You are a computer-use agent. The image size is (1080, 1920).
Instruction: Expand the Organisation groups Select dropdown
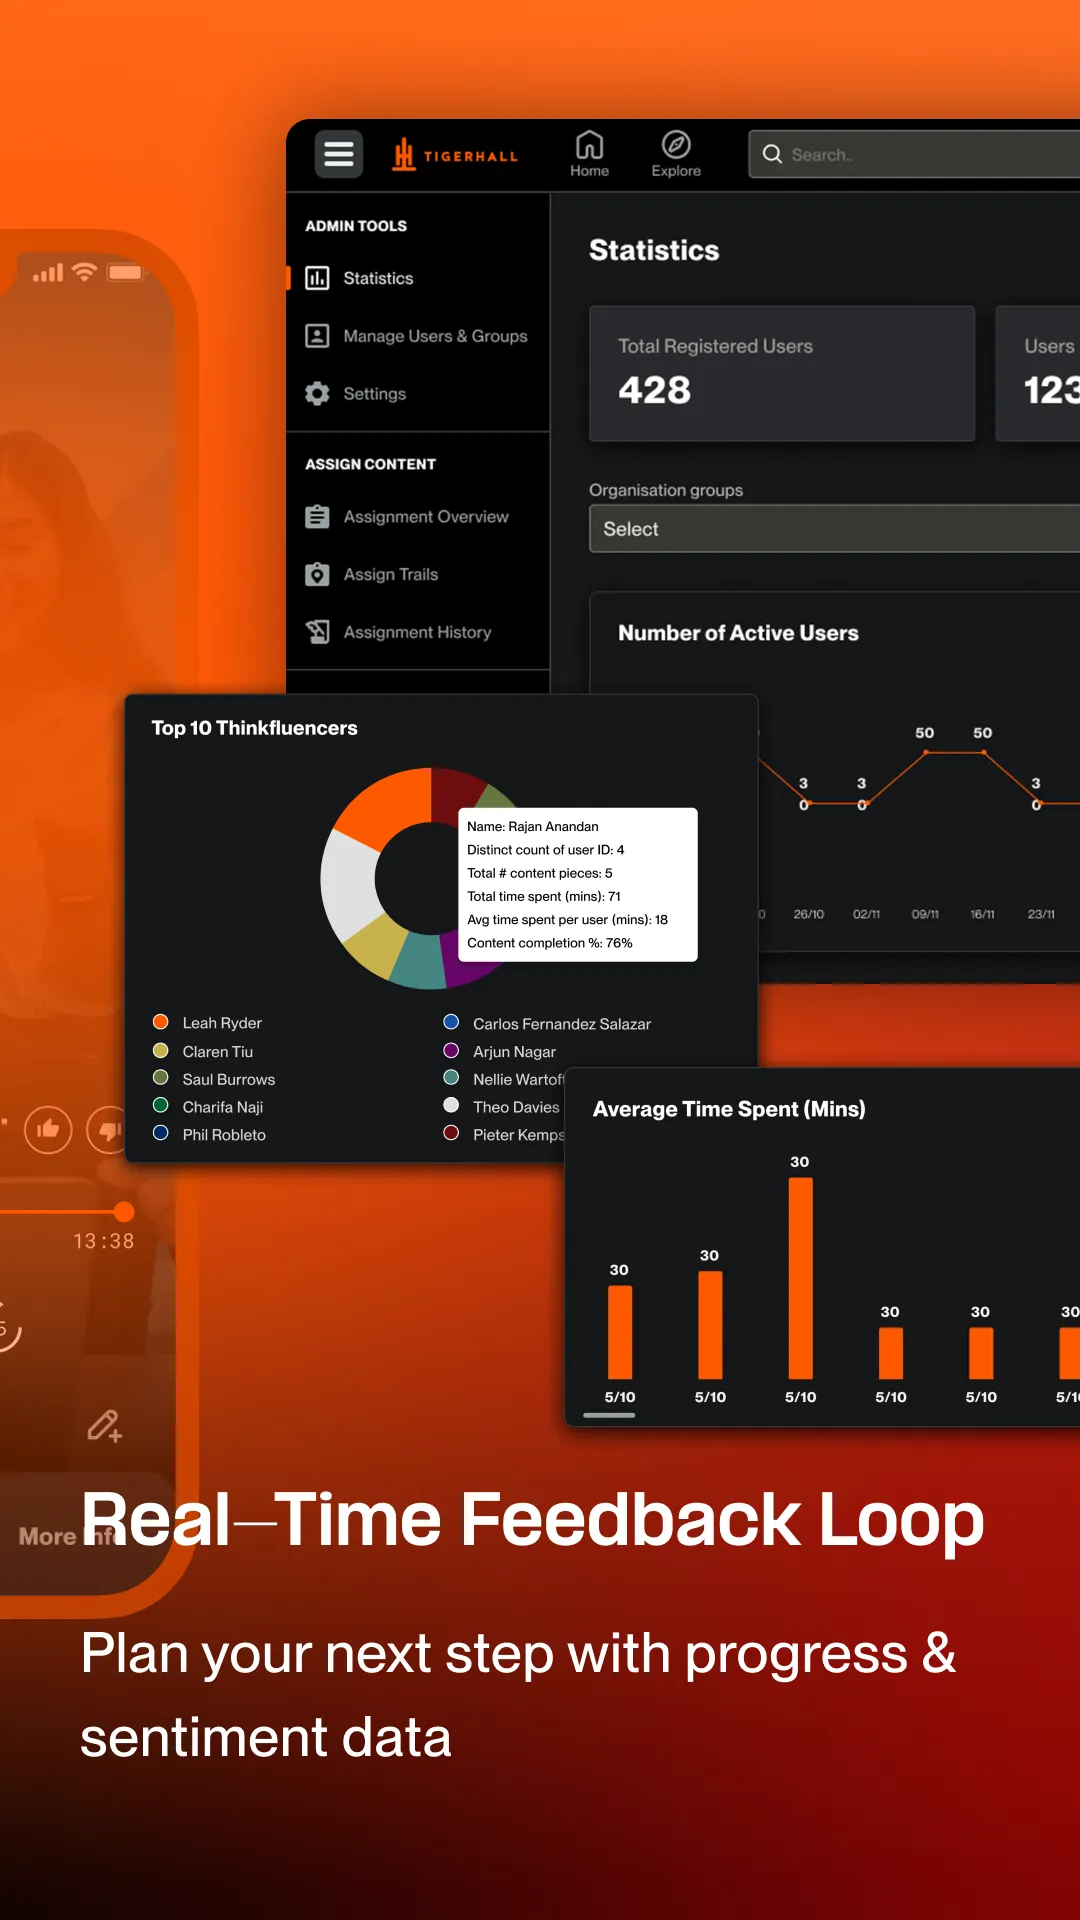pos(835,529)
